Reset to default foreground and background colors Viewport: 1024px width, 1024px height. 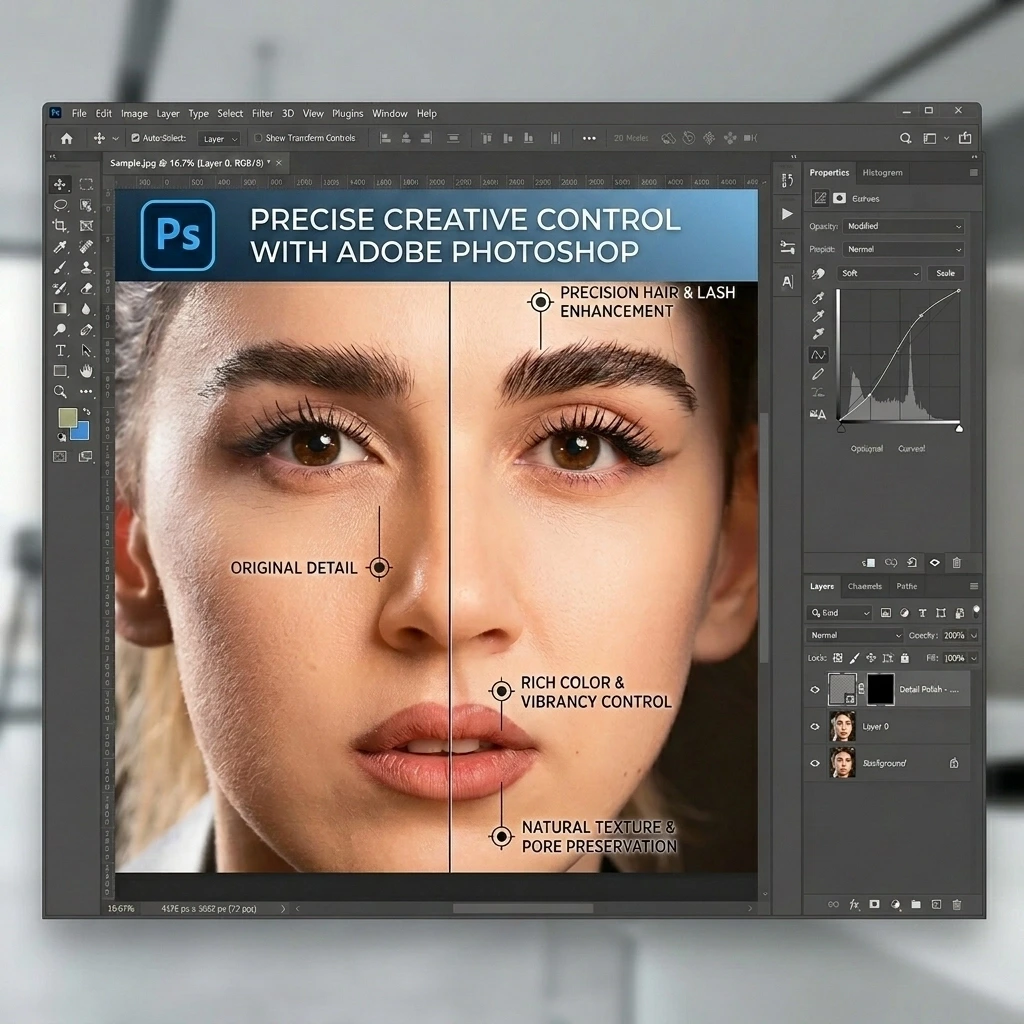pos(61,437)
